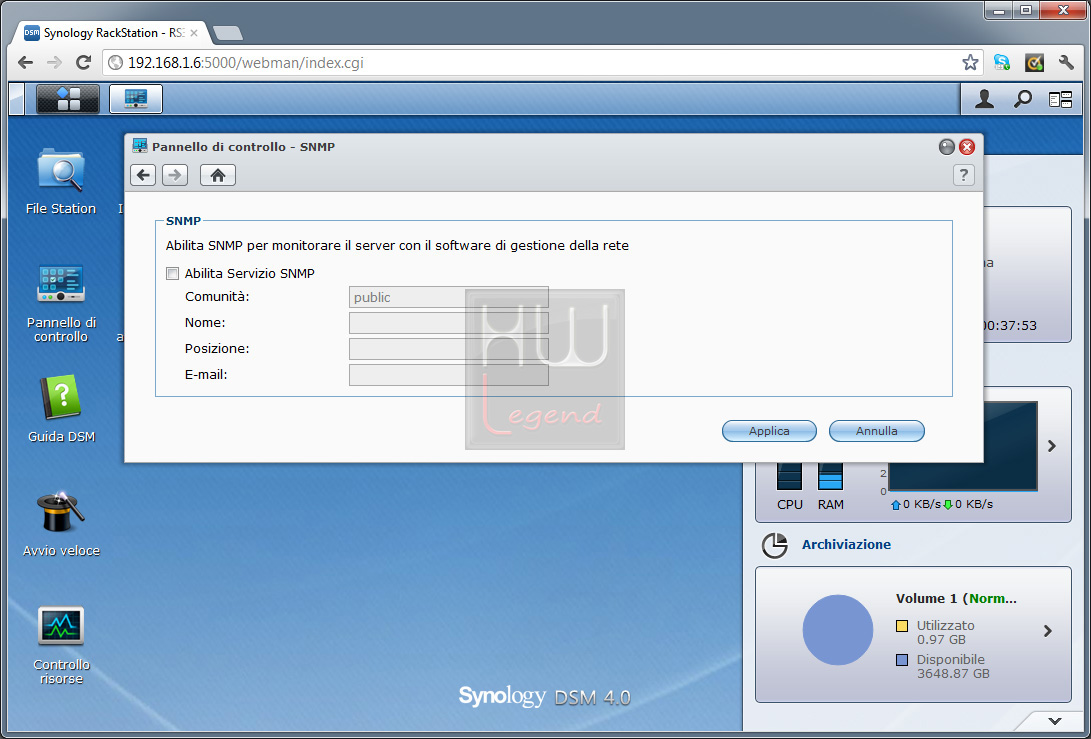Expand the Volume 1 storage details arrow
The height and width of the screenshot is (739, 1091).
[x=1048, y=631]
